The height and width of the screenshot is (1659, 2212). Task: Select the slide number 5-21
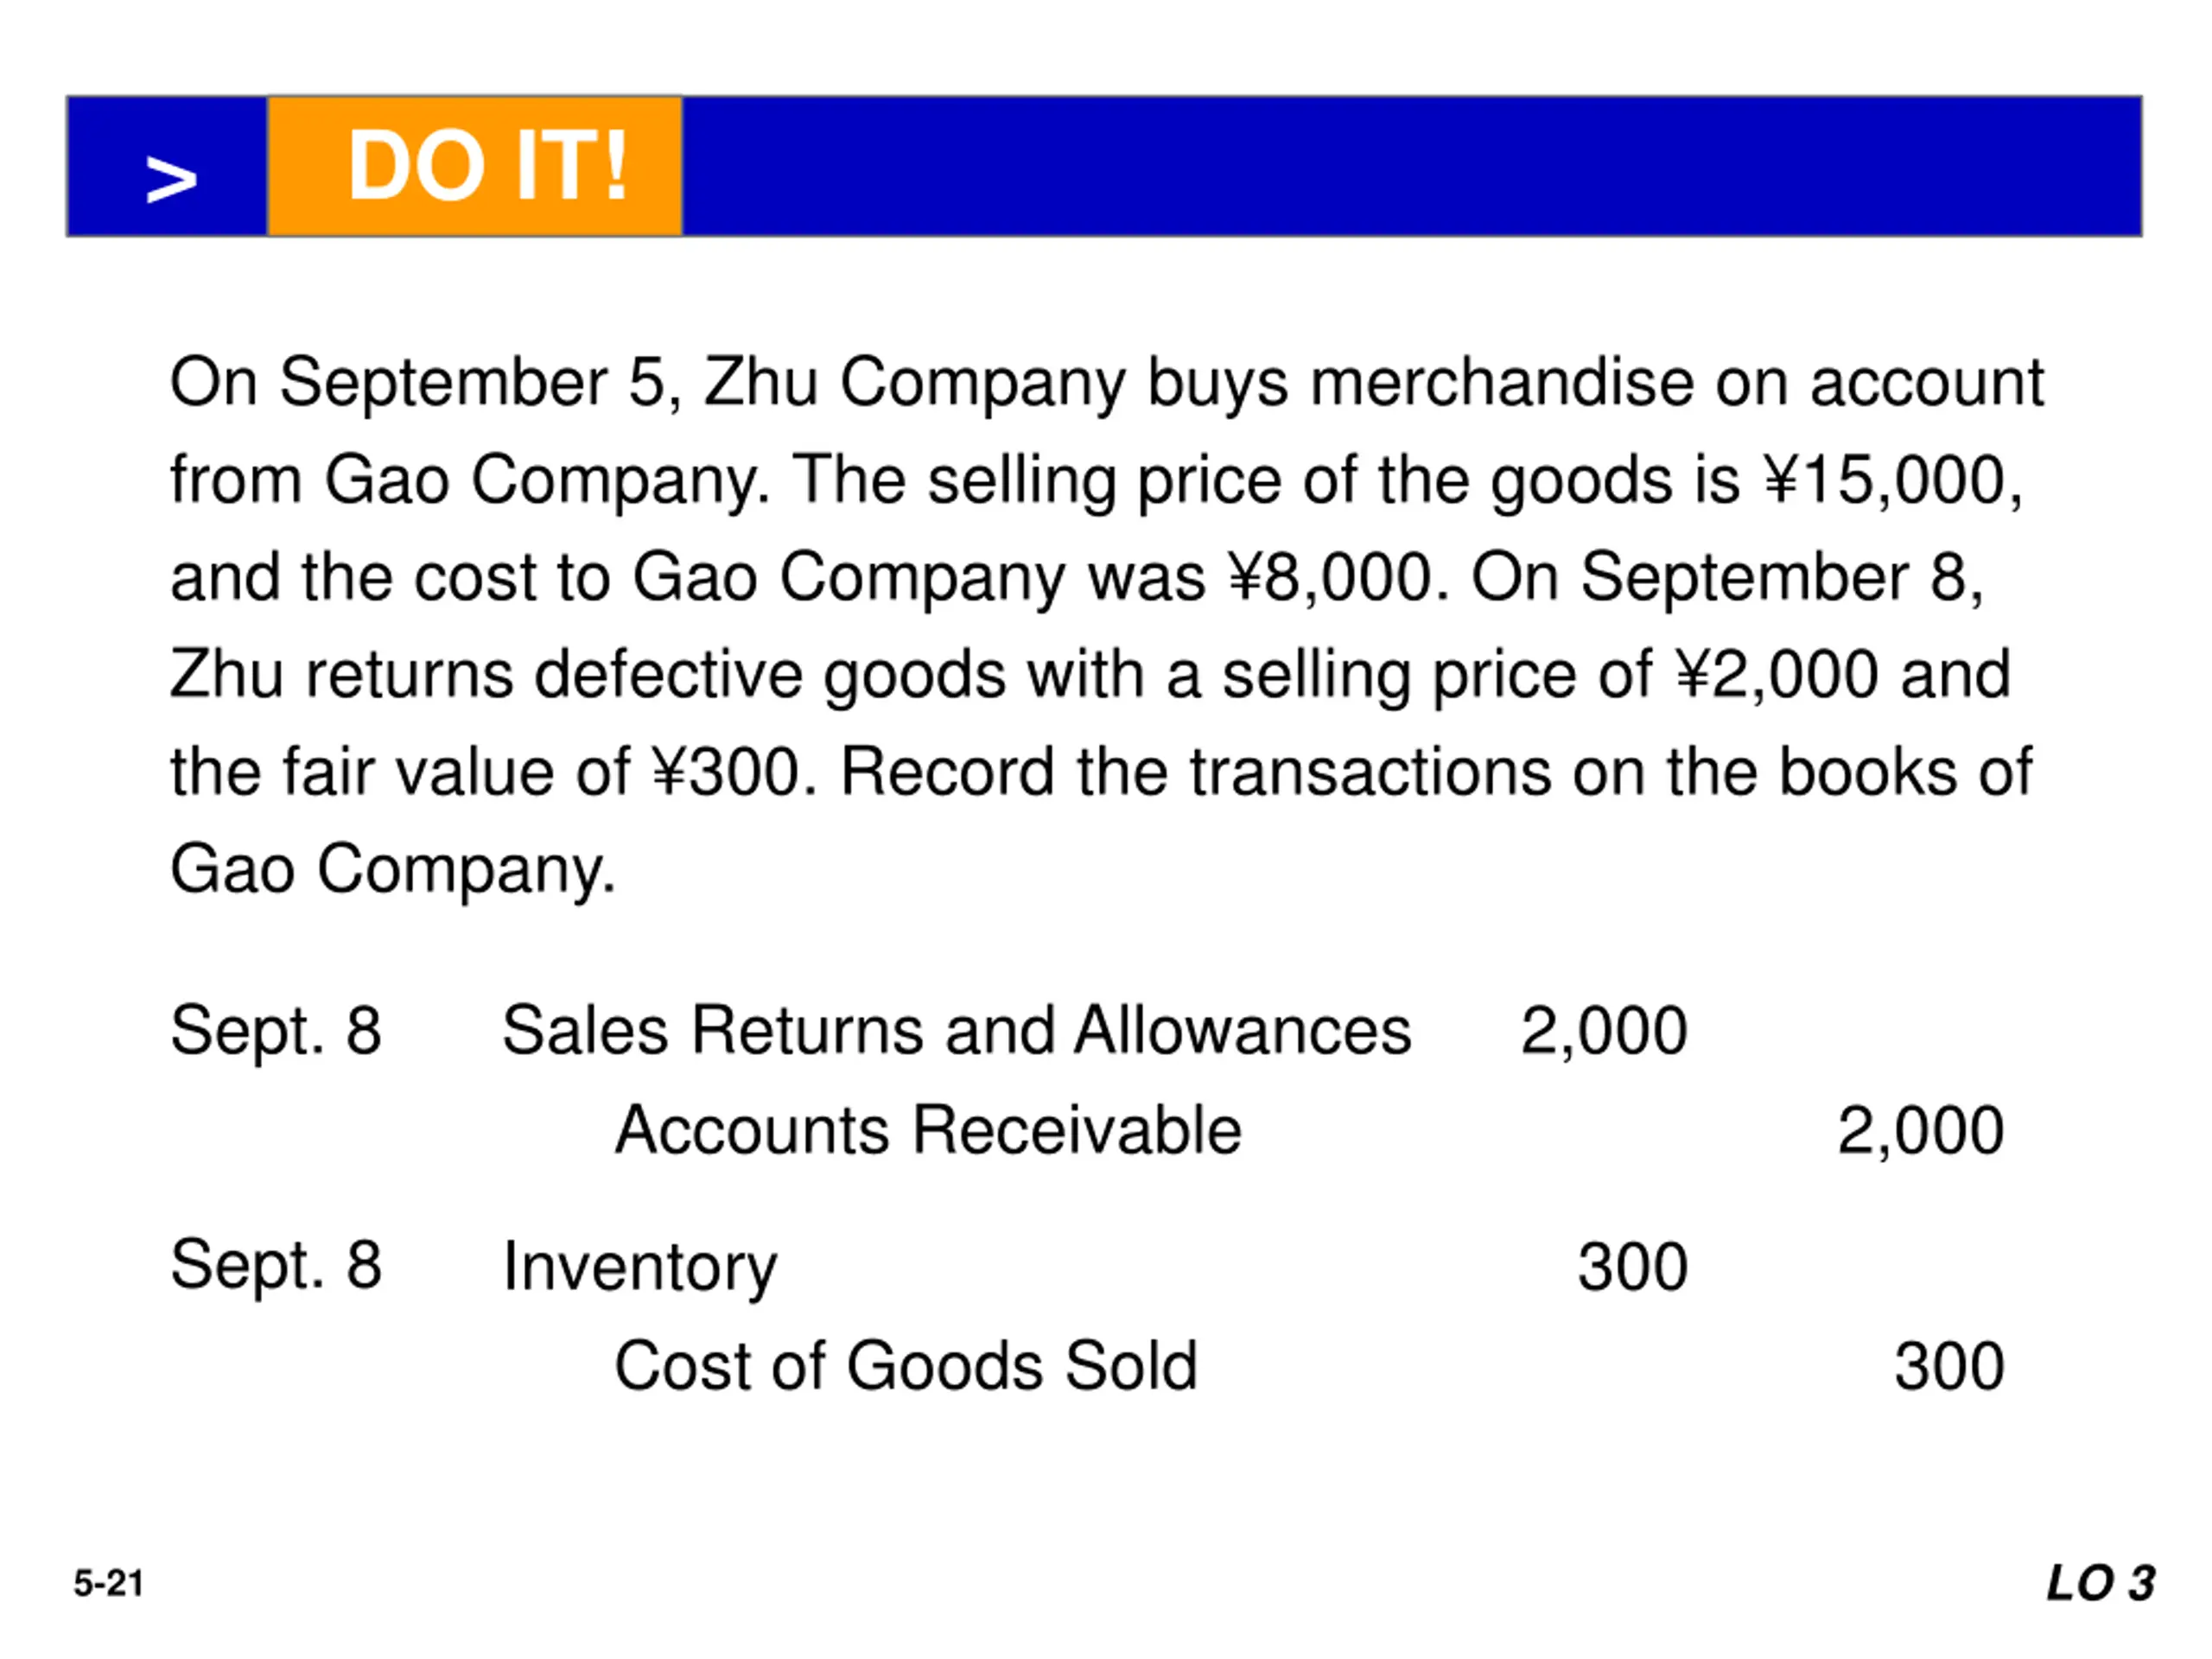108,1583
